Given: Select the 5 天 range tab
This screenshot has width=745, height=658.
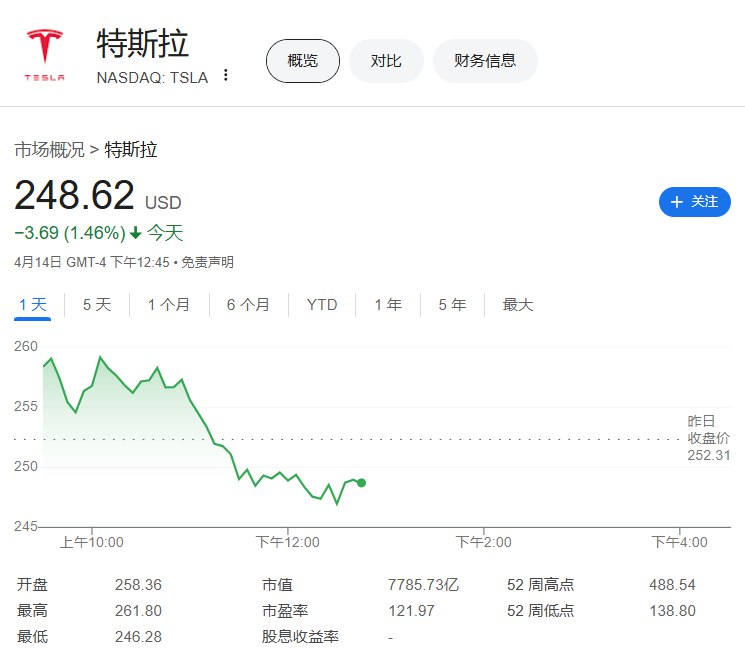Looking at the screenshot, I should [x=97, y=305].
